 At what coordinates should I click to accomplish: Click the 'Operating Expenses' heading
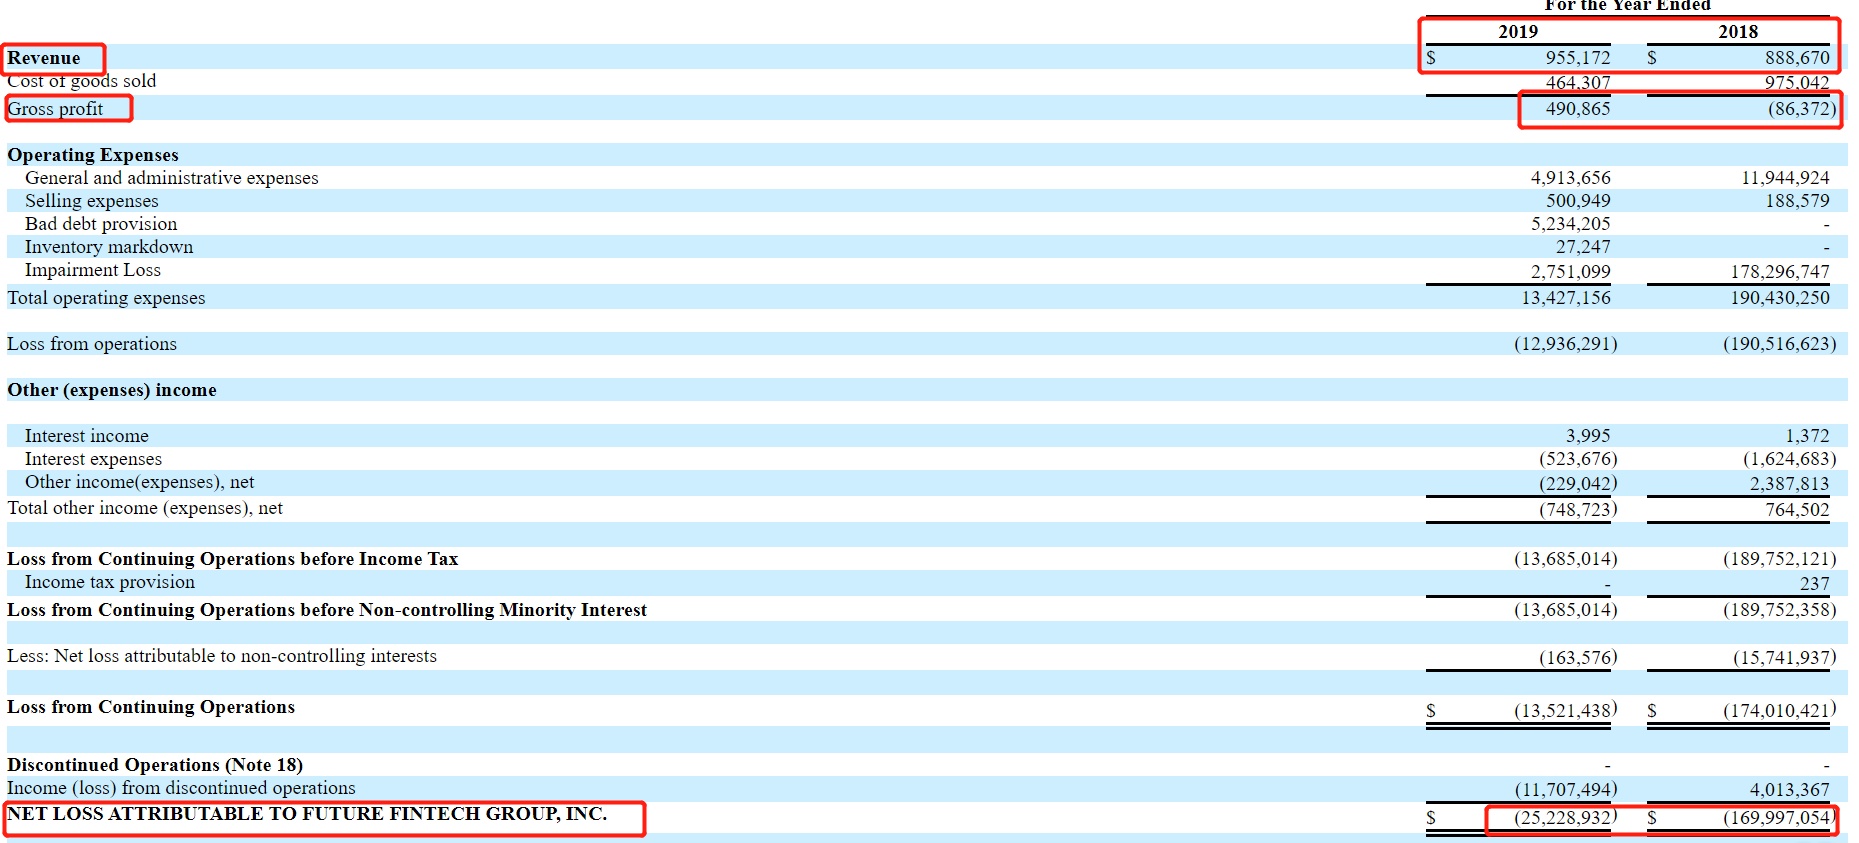click(93, 155)
